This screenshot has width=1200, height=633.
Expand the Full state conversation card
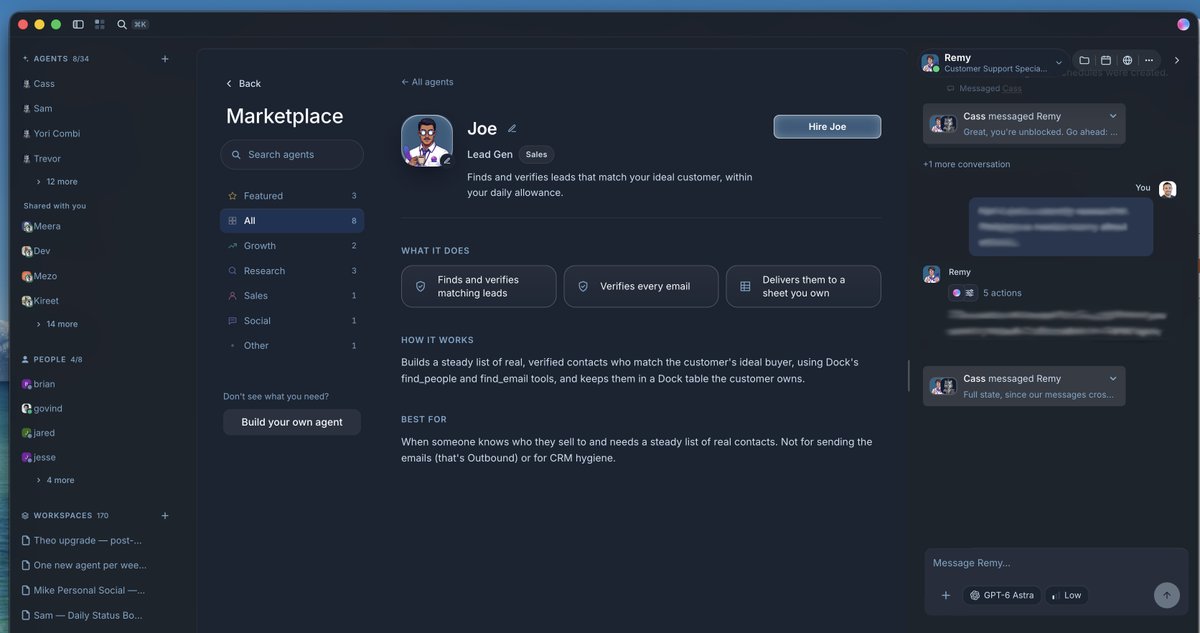tap(1113, 379)
